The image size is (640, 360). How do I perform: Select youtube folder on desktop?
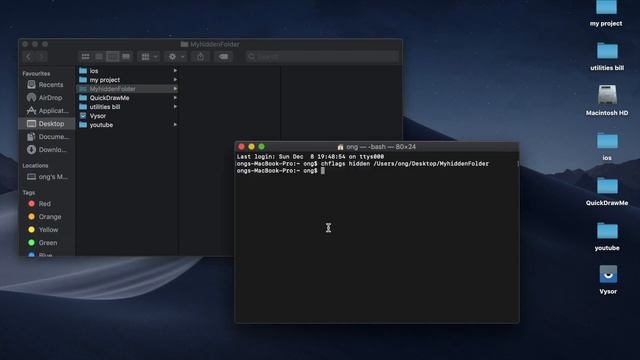click(x=607, y=236)
